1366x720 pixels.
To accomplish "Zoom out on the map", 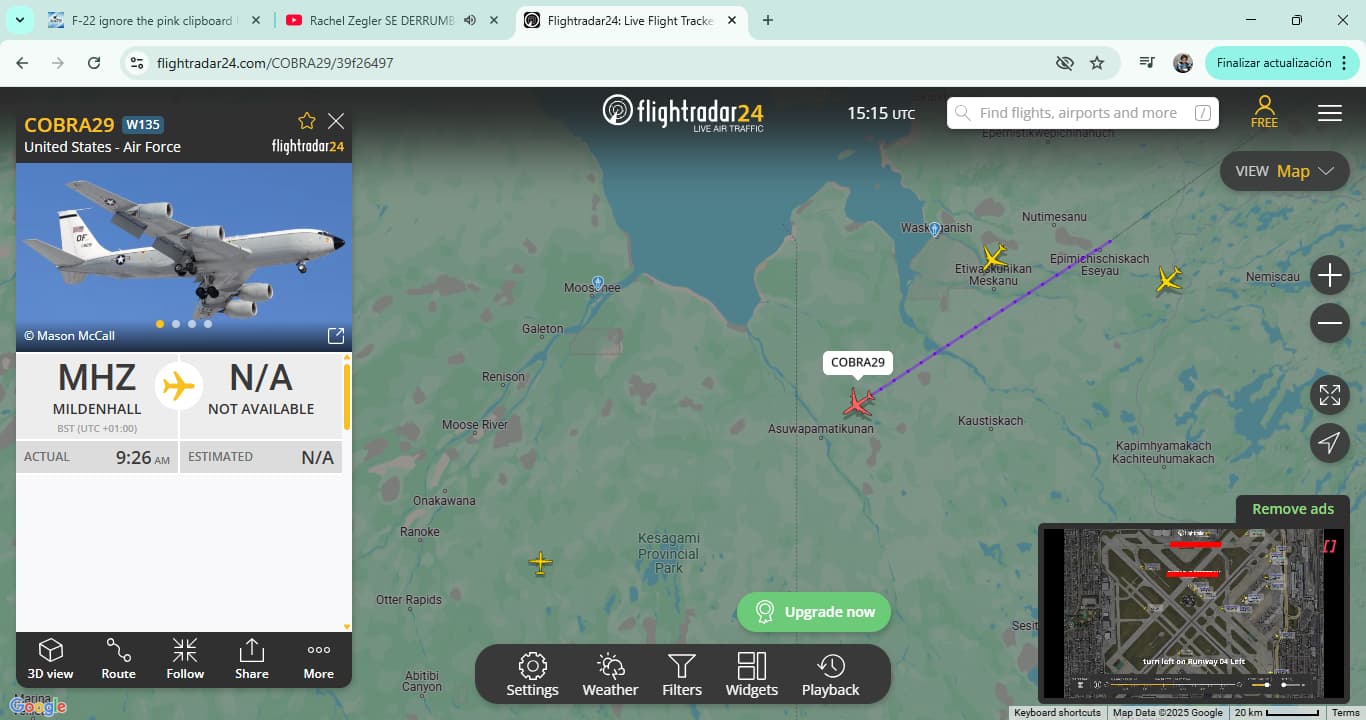I will tap(1330, 323).
